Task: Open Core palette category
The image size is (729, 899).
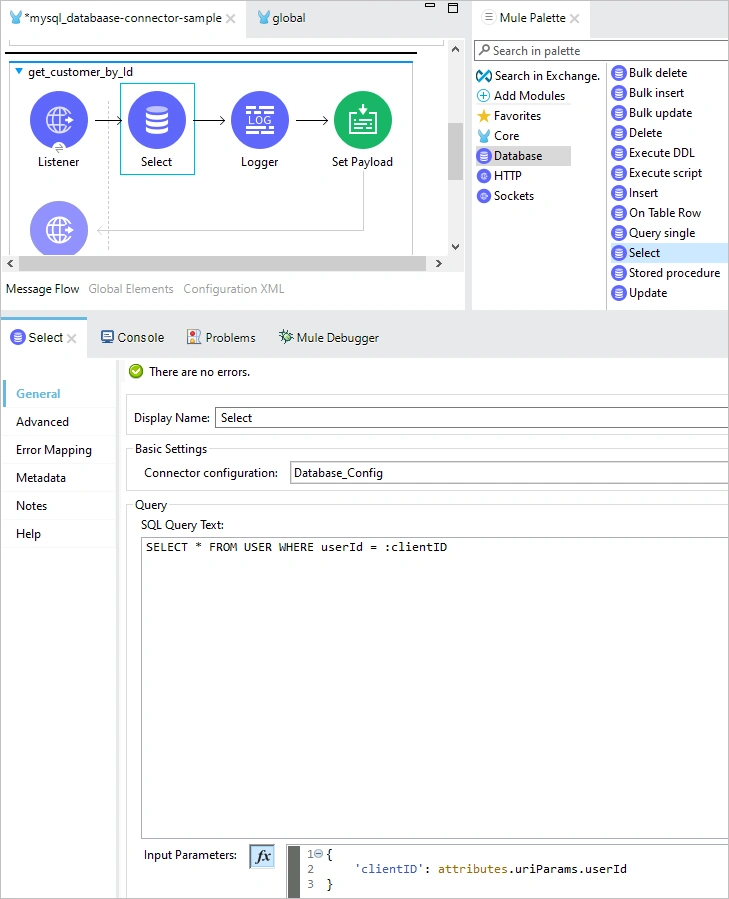Action: click(x=498, y=136)
